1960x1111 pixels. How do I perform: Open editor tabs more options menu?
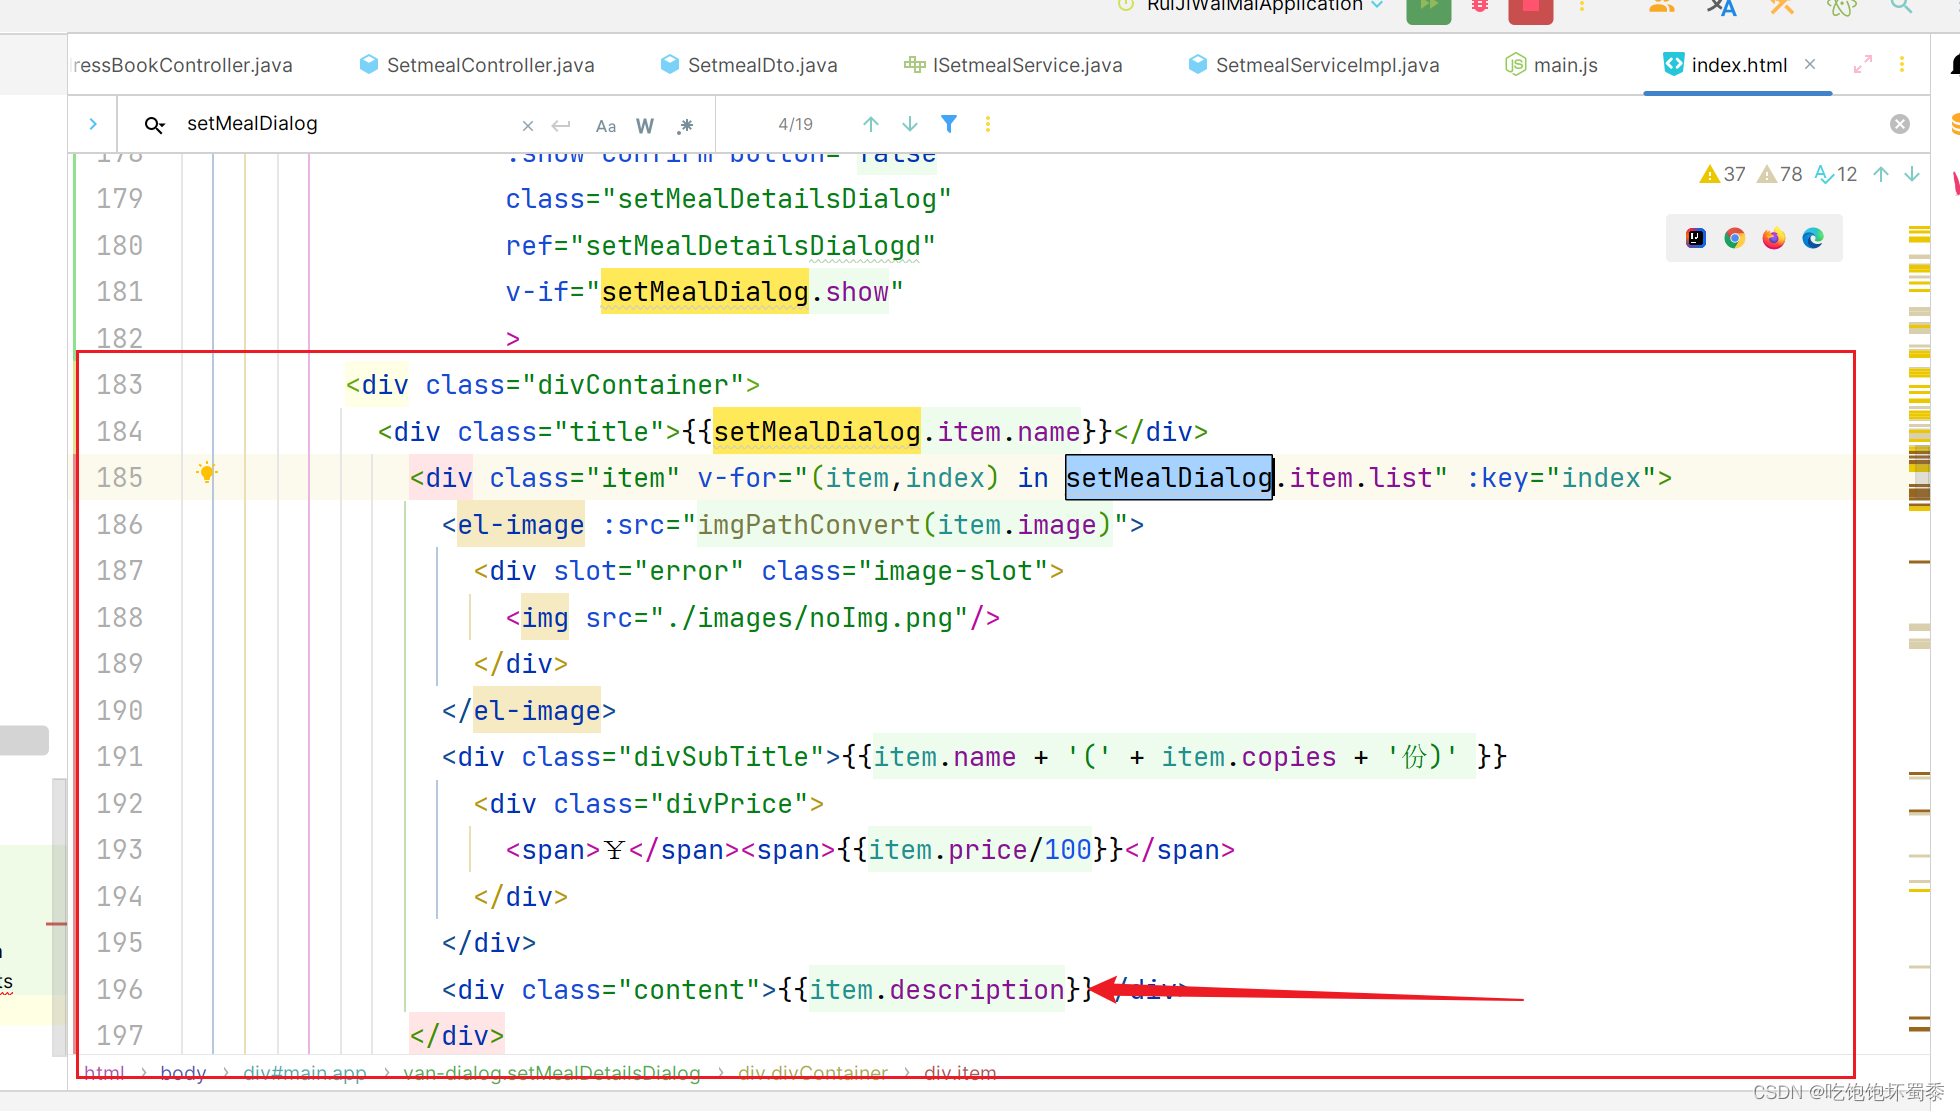[x=1902, y=65]
